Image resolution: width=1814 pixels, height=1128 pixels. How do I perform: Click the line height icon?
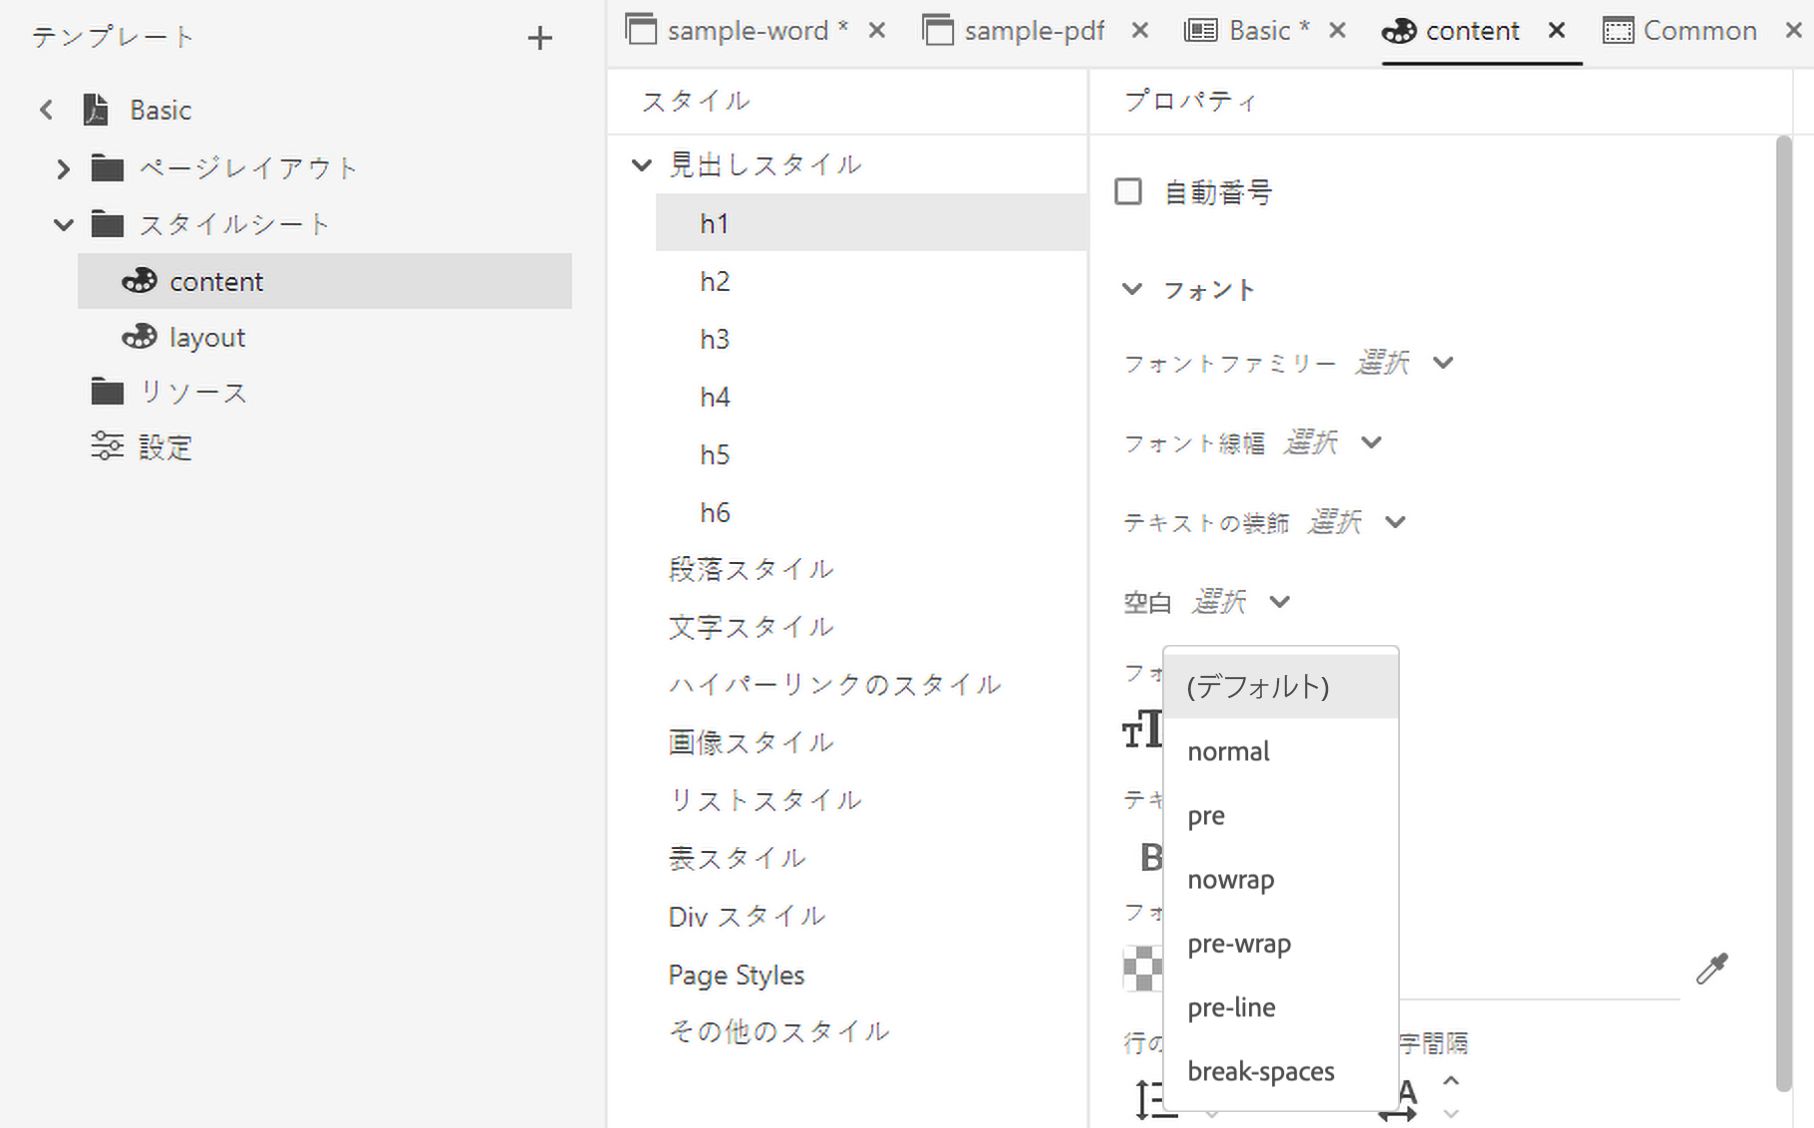pos(1156,1099)
